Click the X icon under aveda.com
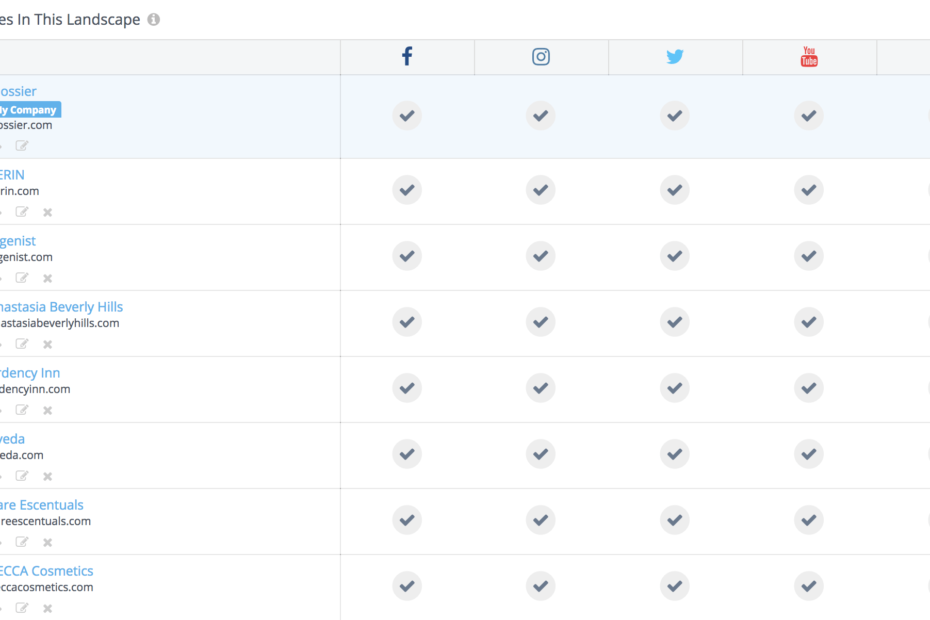Viewport: 930px width, 620px height. click(x=47, y=476)
